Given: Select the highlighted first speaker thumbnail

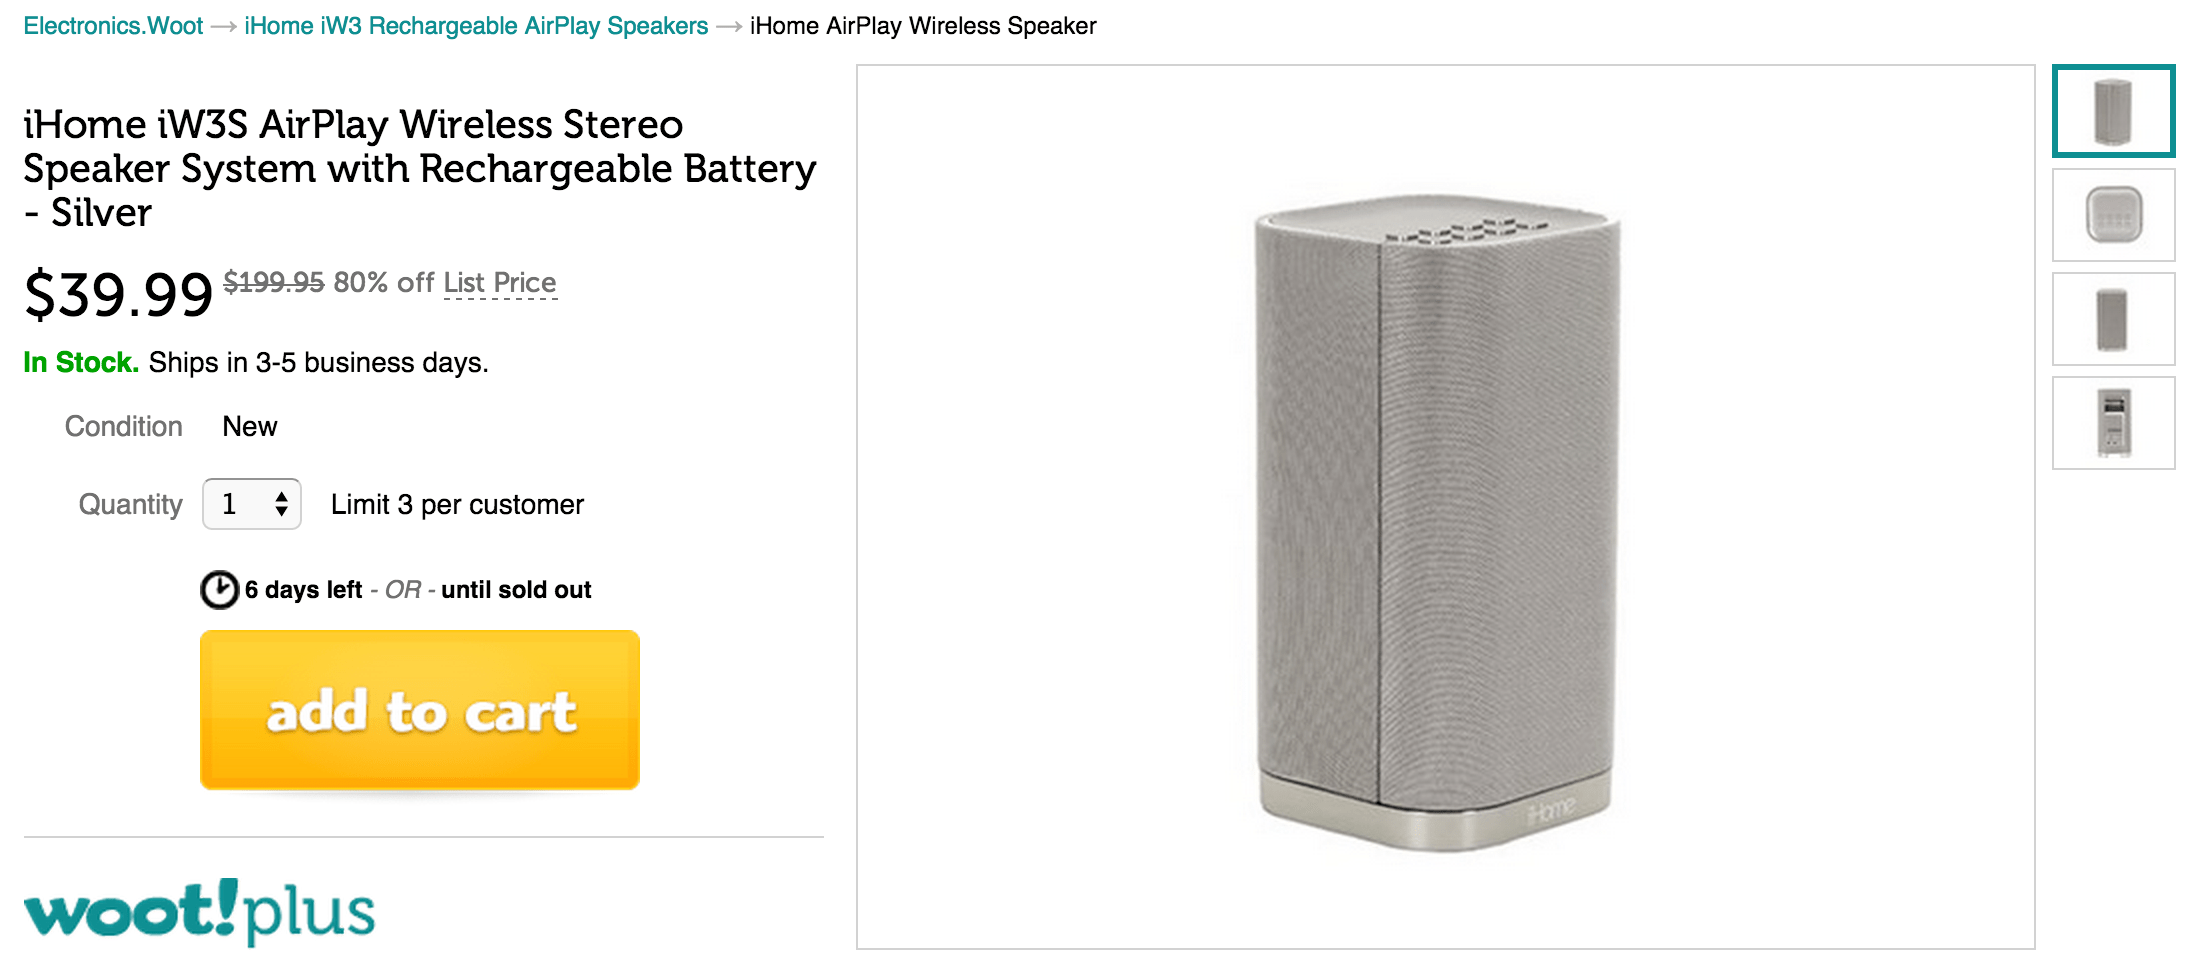Looking at the screenshot, I should (2113, 111).
